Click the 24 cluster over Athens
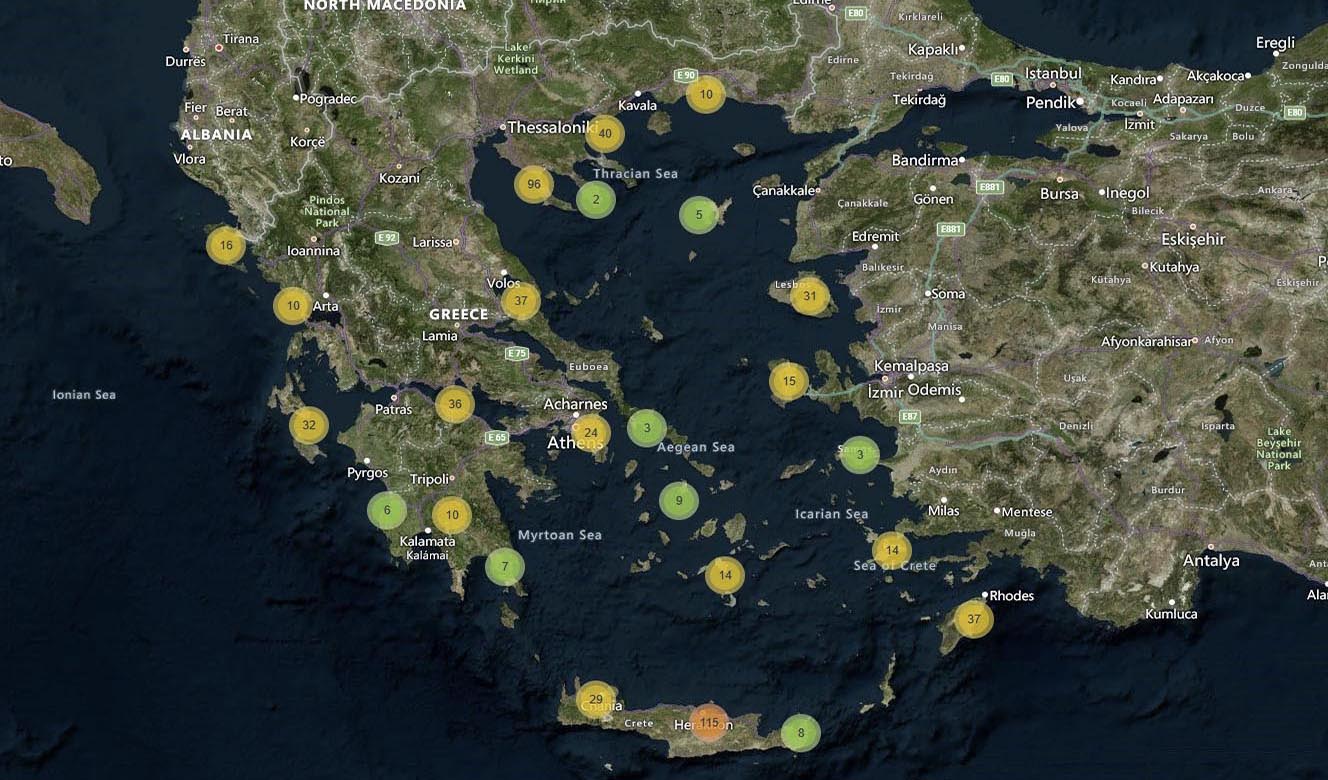1328x780 pixels. tap(591, 433)
